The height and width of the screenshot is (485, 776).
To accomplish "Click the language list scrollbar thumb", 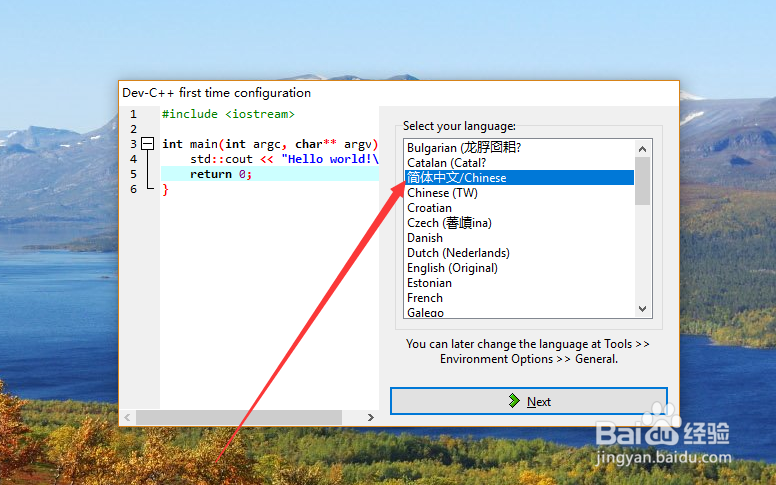I will (x=642, y=181).
